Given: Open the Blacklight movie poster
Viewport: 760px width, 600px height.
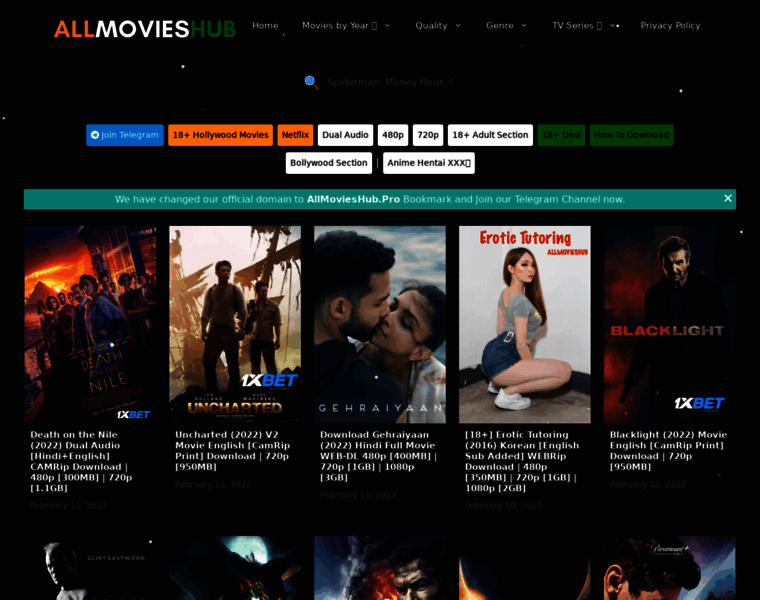Looking at the screenshot, I should coord(670,324).
